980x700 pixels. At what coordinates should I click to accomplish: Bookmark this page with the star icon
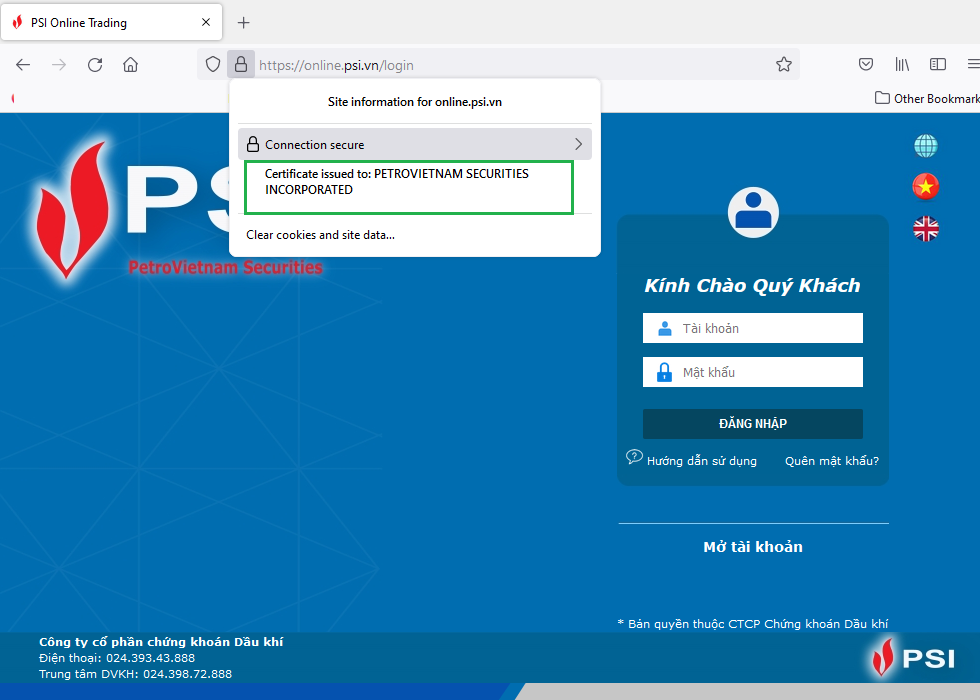pyautogui.click(x=784, y=64)
